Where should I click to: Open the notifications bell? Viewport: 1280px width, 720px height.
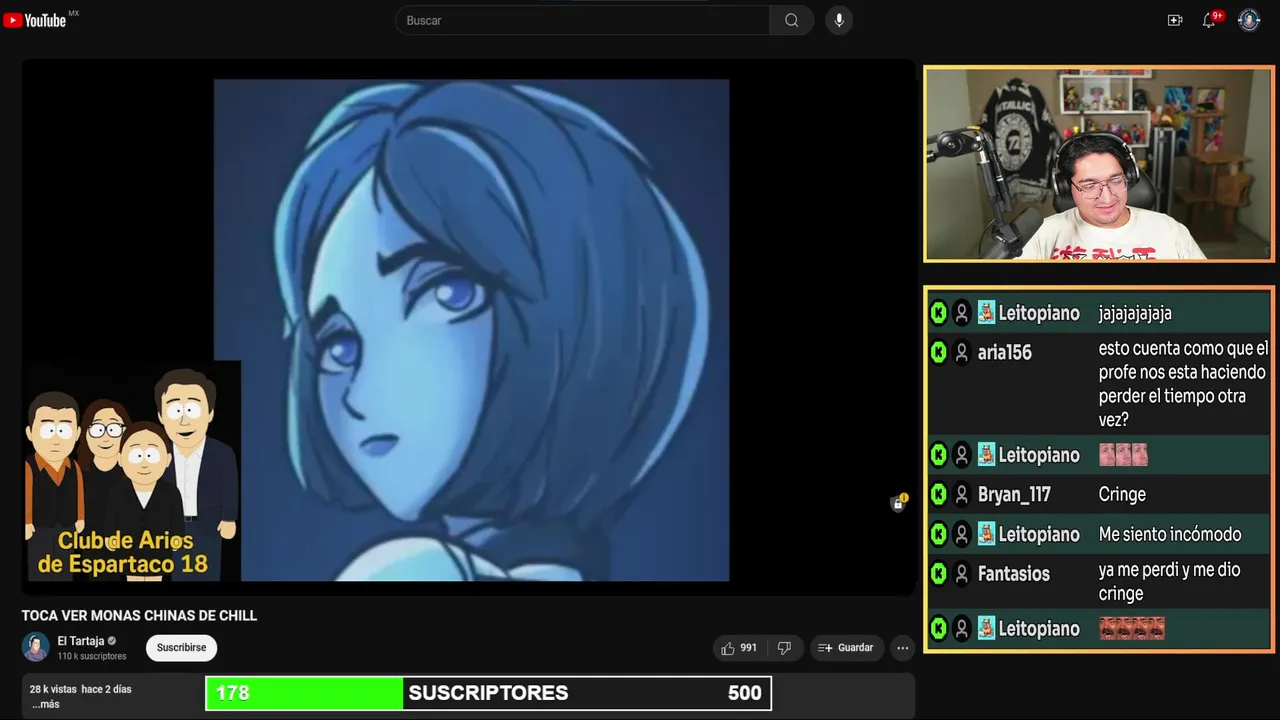pos(1210,20)
